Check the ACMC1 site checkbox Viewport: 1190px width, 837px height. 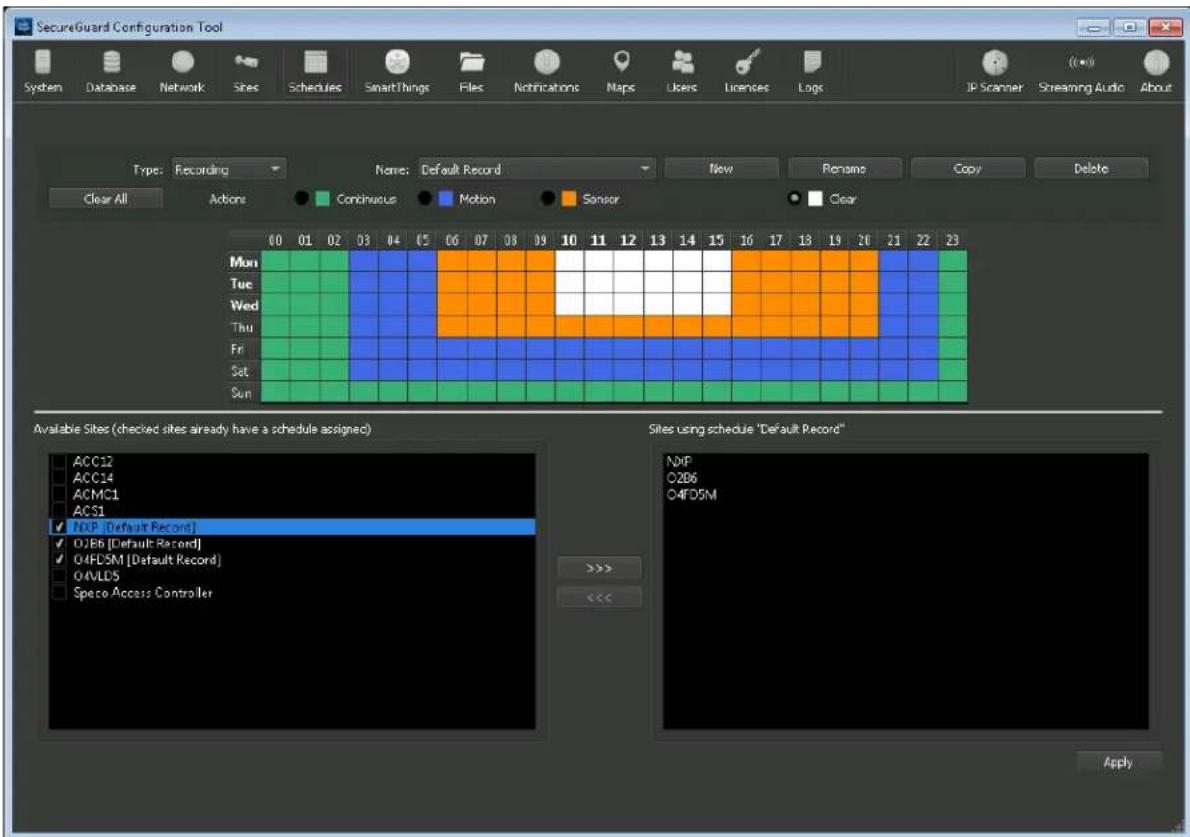(59, 495)
